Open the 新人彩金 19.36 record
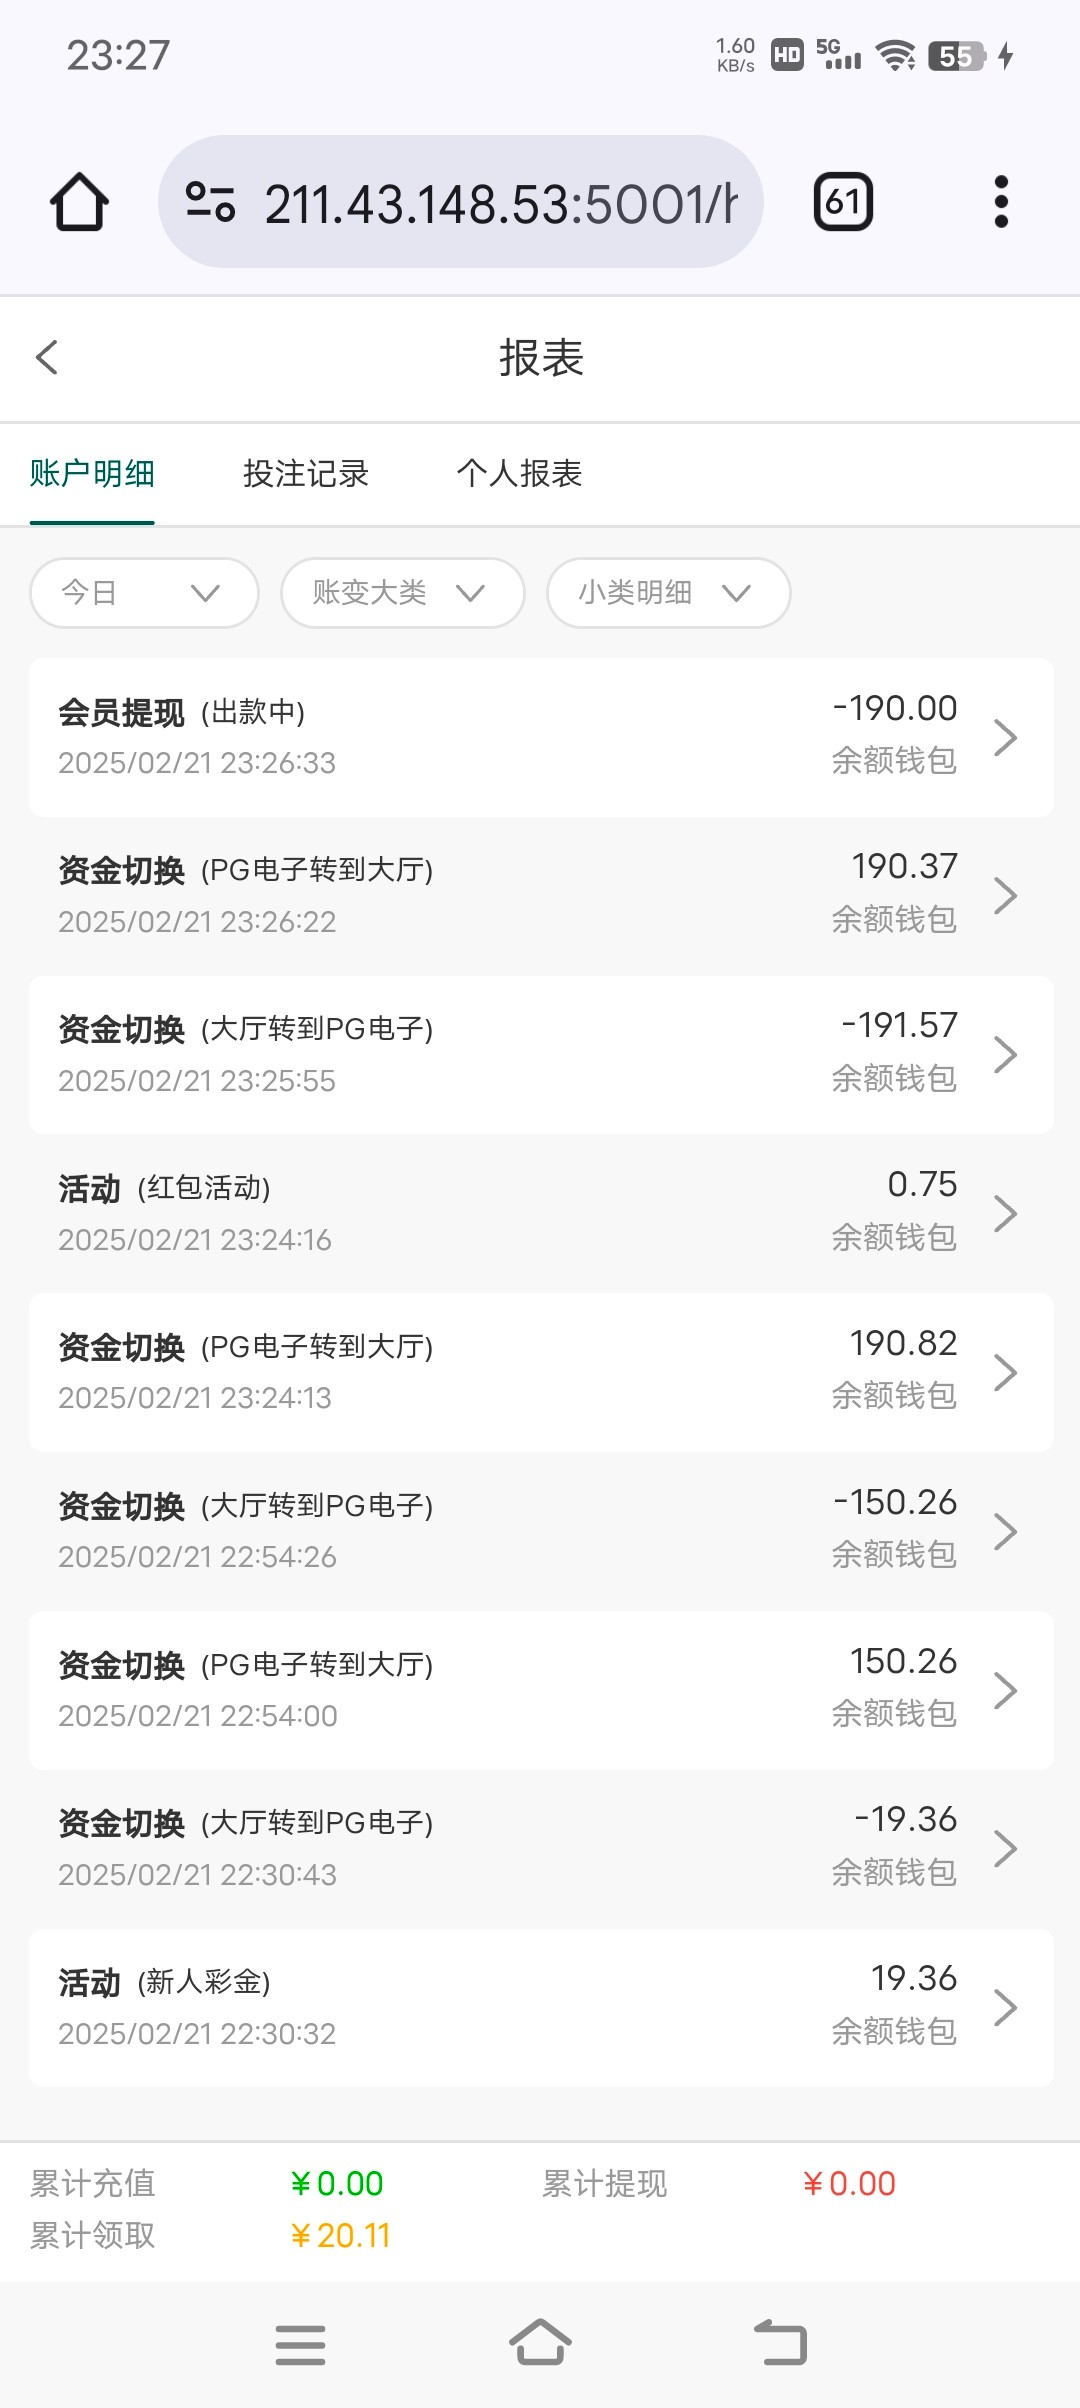Screen dimensions: 1080x2408 pos(540,2007)
